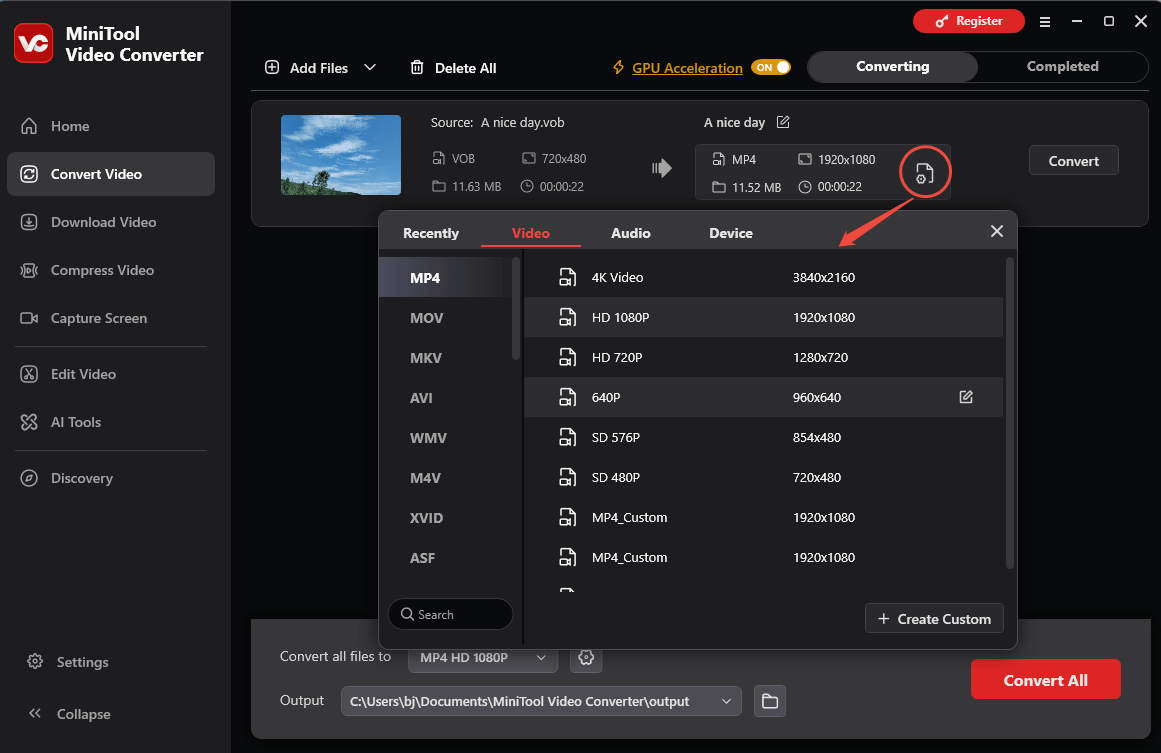
Task: Click Delete All
Action: [x=453, y=68]
